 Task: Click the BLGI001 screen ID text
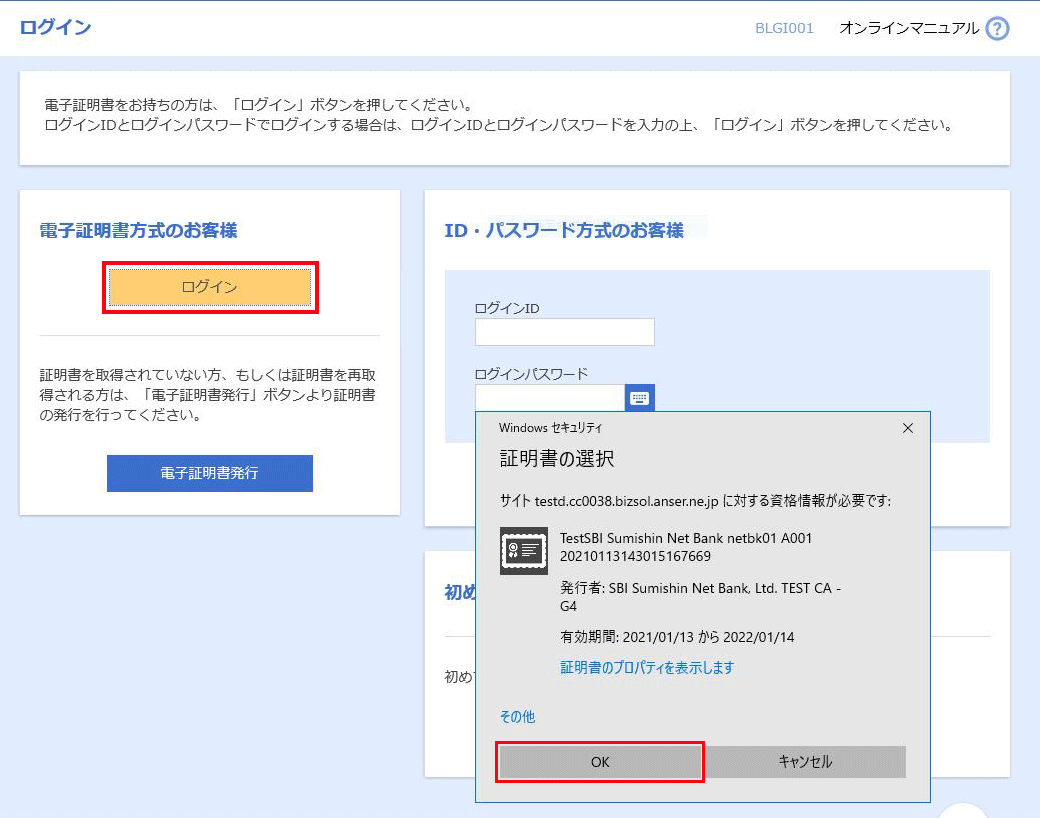pyautogui.click(x=784, y=28)
